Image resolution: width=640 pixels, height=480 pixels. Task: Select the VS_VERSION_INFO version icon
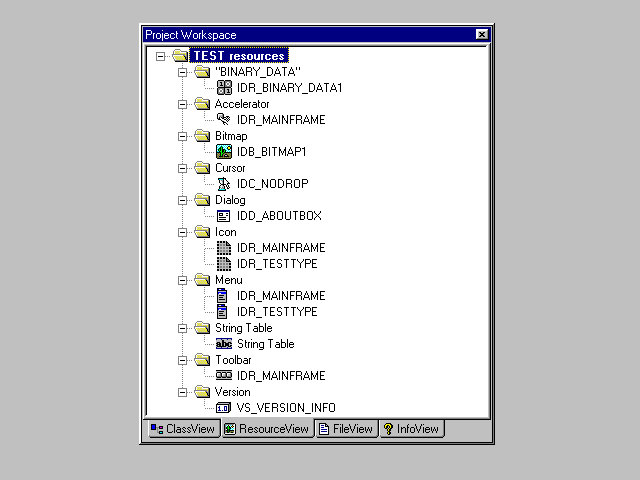tap(224, 408)
